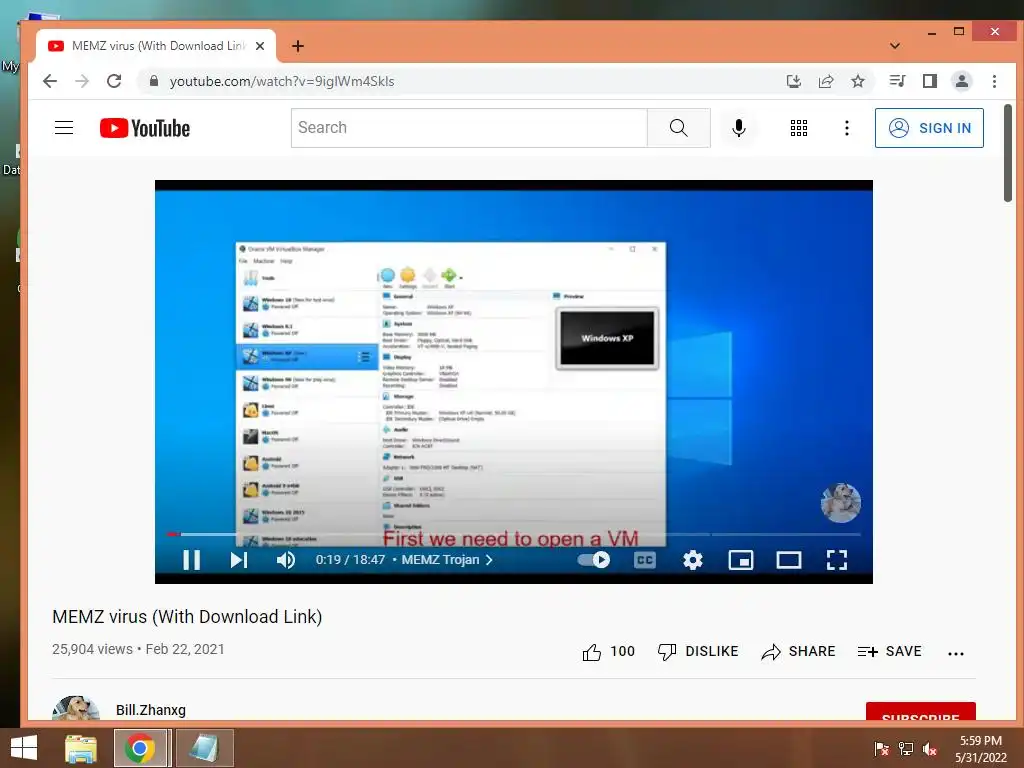Open Chrome side panel
Viewport: 1024px width, 768px height.
[x=930, y=81]
